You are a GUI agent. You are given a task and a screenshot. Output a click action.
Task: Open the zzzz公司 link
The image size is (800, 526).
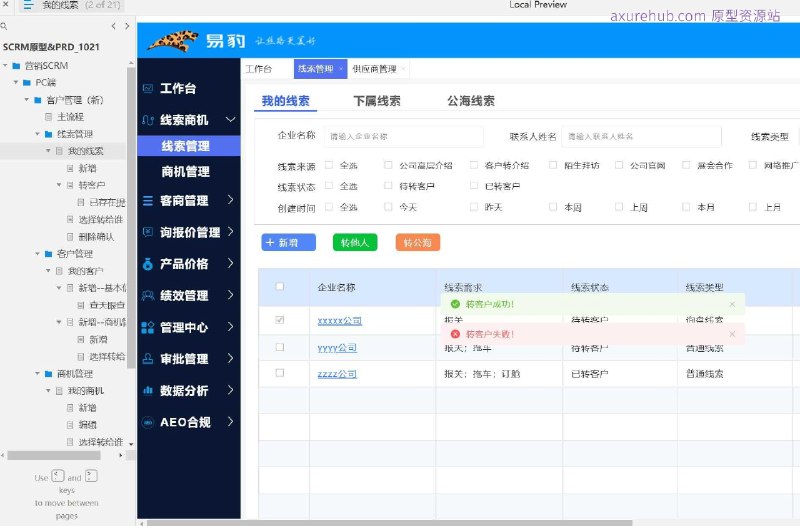[x=337, y=374]
